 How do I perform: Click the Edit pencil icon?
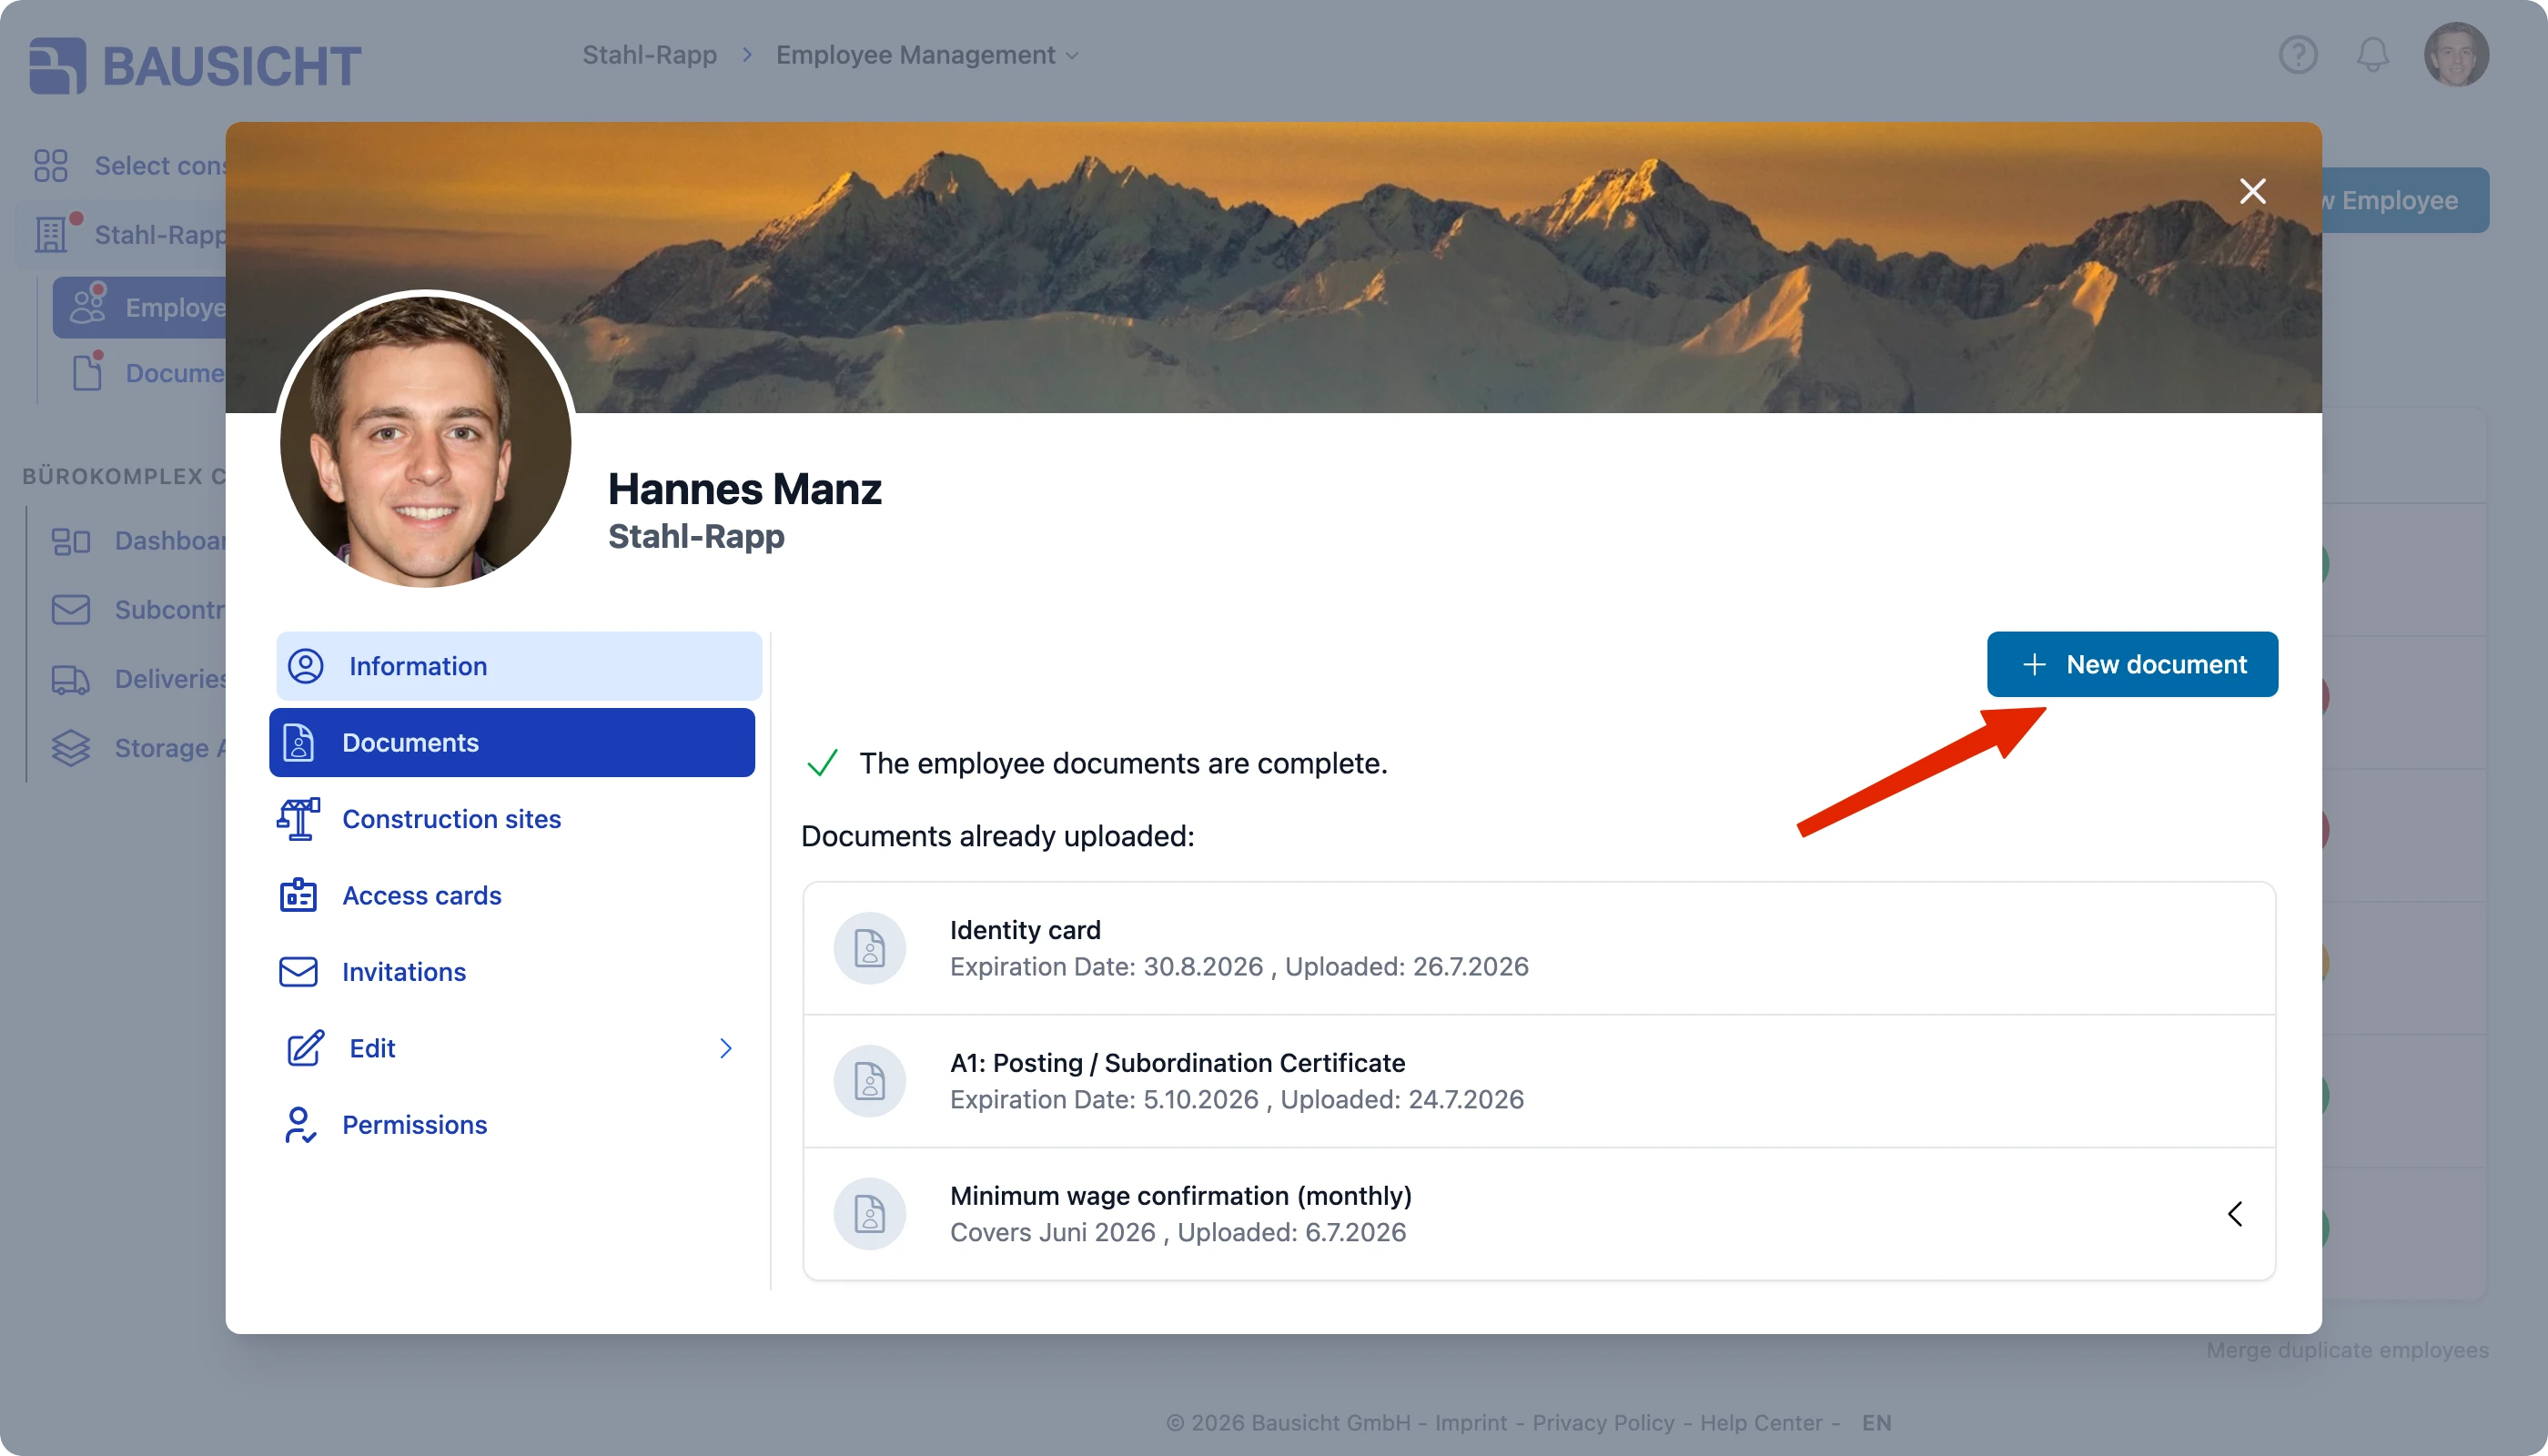305,1049
